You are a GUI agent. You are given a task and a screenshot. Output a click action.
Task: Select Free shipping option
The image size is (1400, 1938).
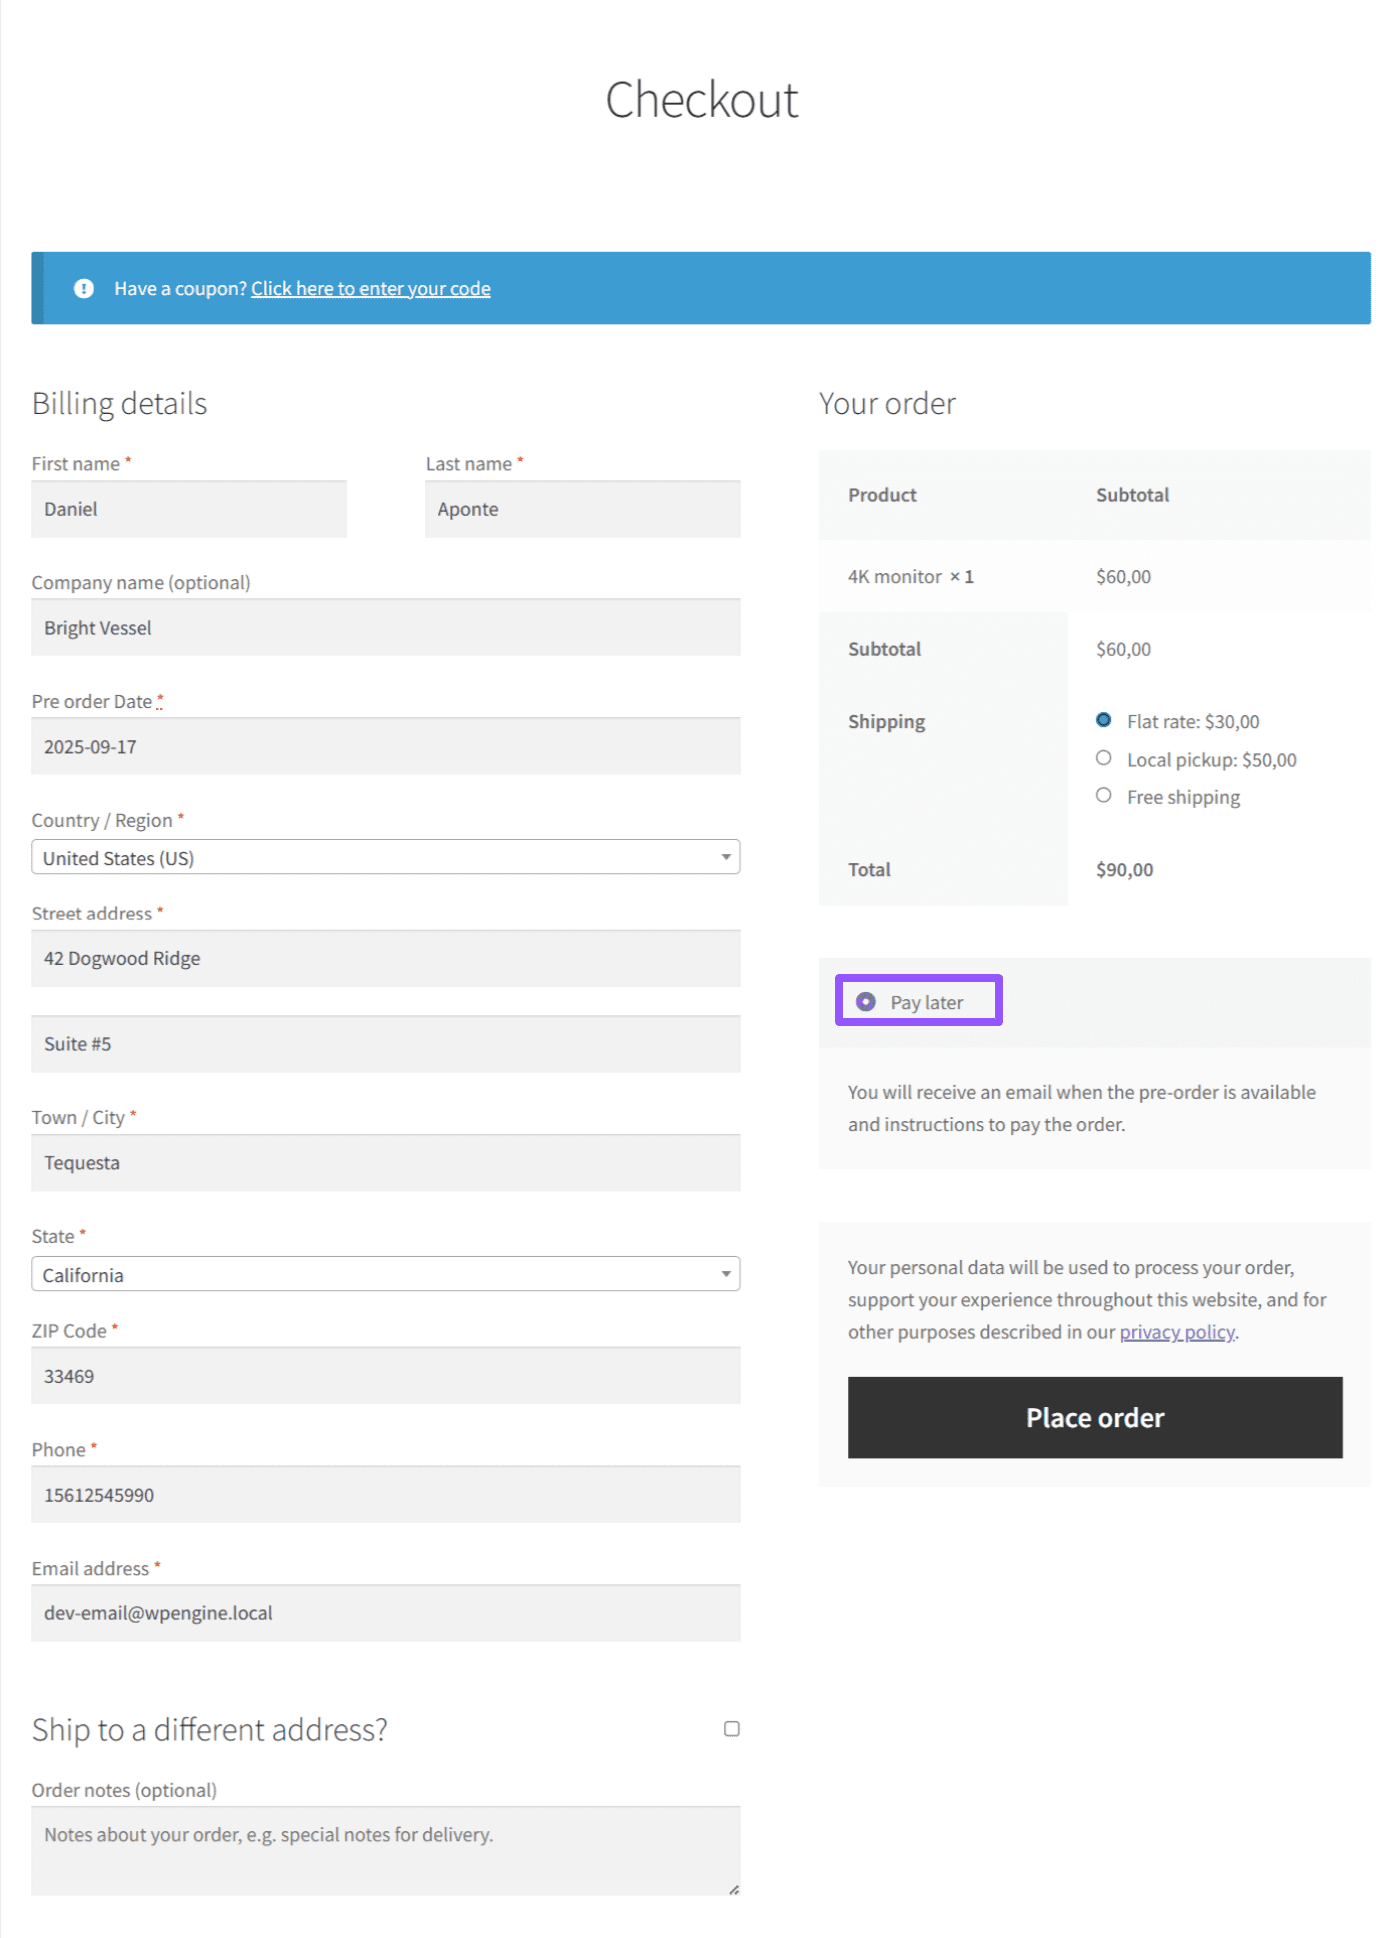(x=1103, y=795)
